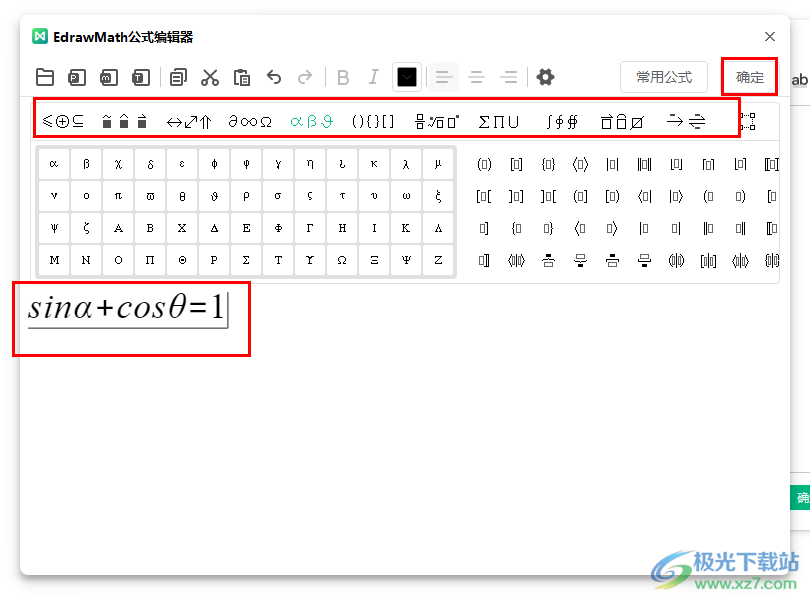This screenshot has width=810, height=600.
Task: Insert capital Theta Θ
Action: 182,260
